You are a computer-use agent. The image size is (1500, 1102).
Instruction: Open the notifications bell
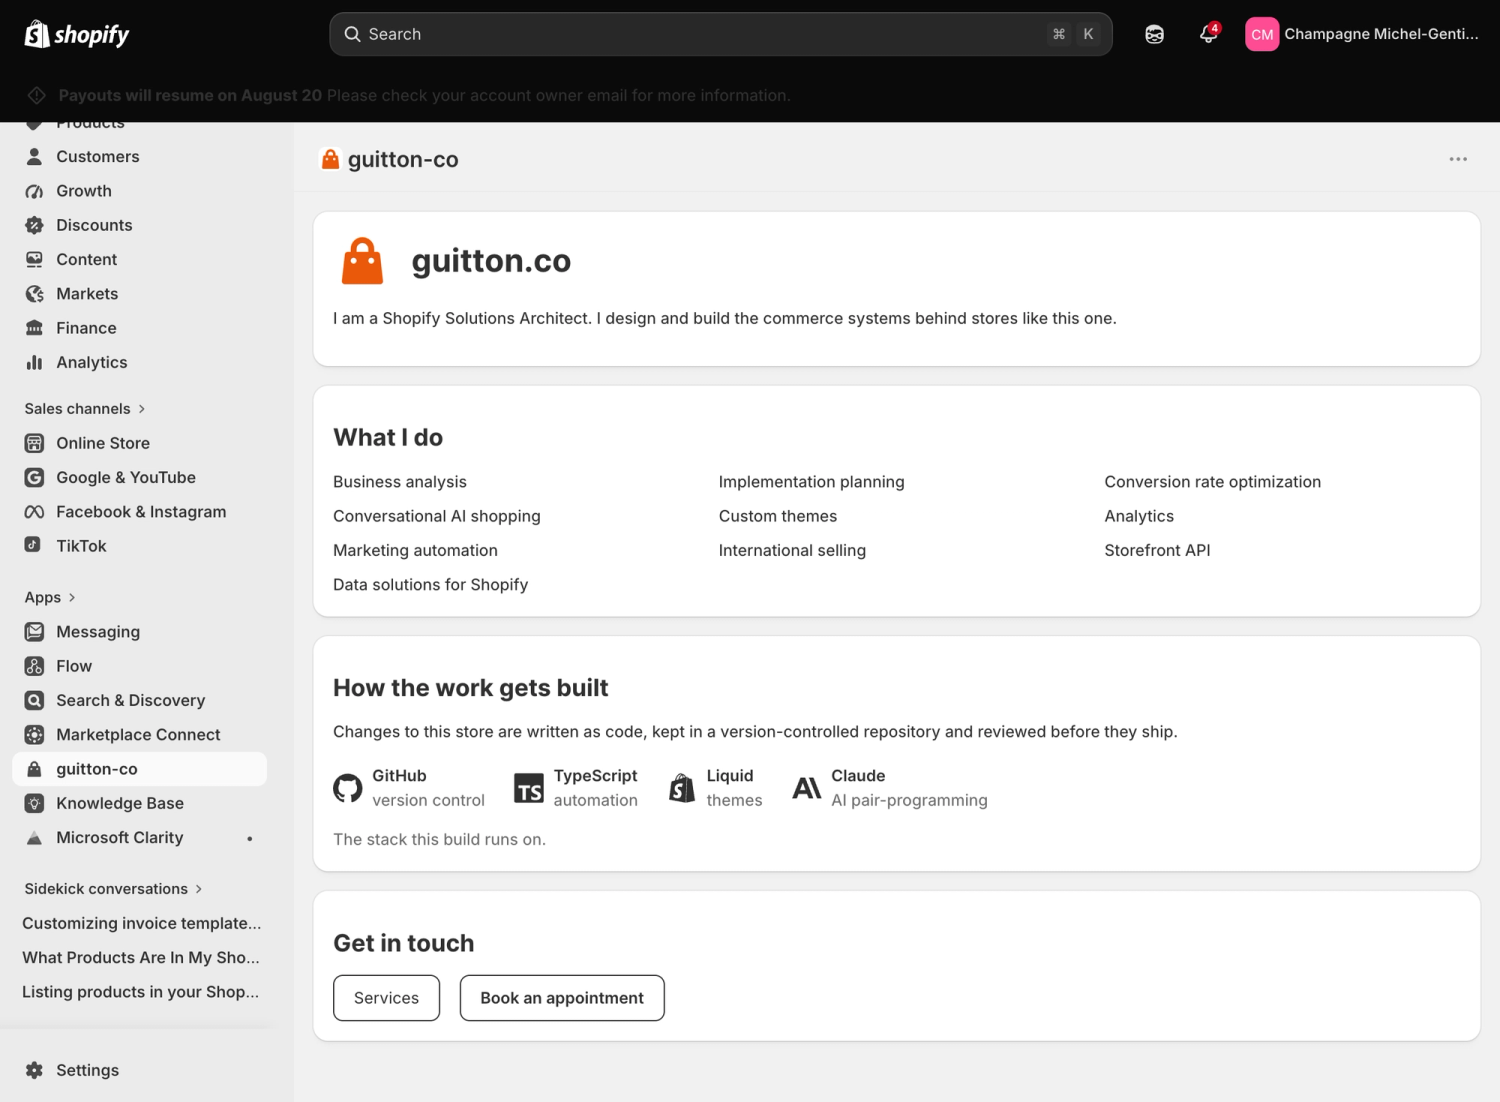tap(1209, 34)
